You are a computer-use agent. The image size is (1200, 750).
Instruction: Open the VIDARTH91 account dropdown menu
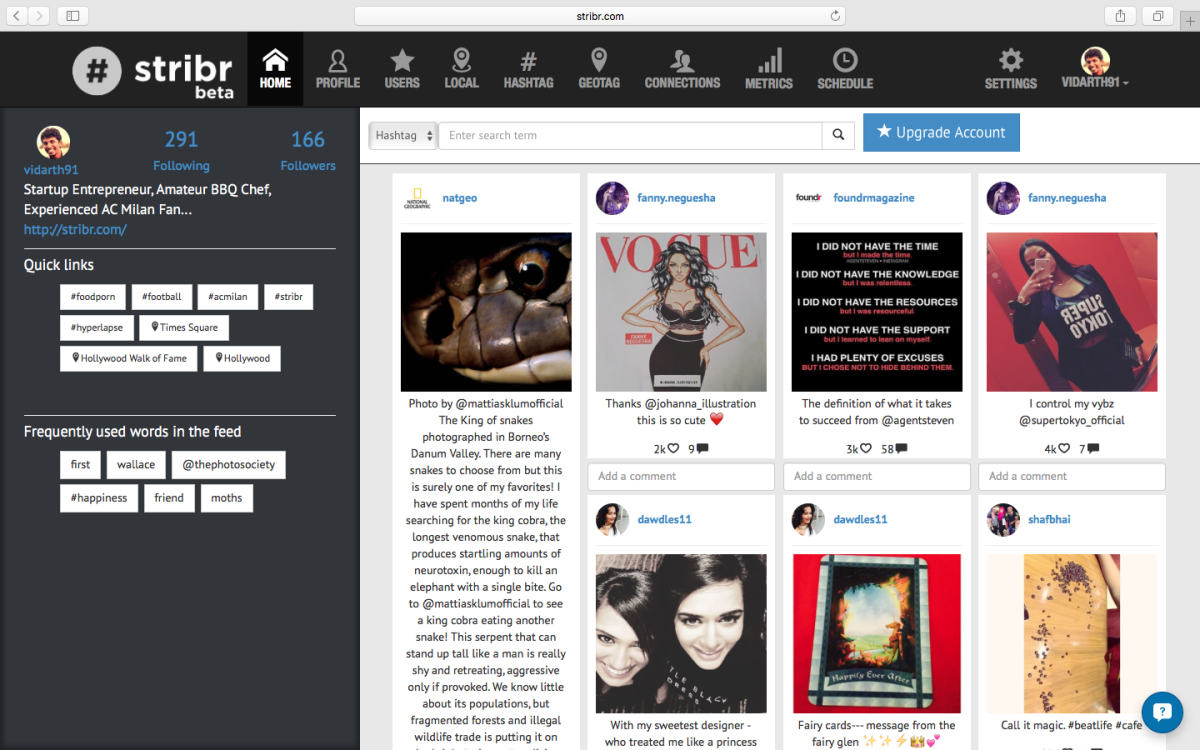click(x=1094, y=68)
